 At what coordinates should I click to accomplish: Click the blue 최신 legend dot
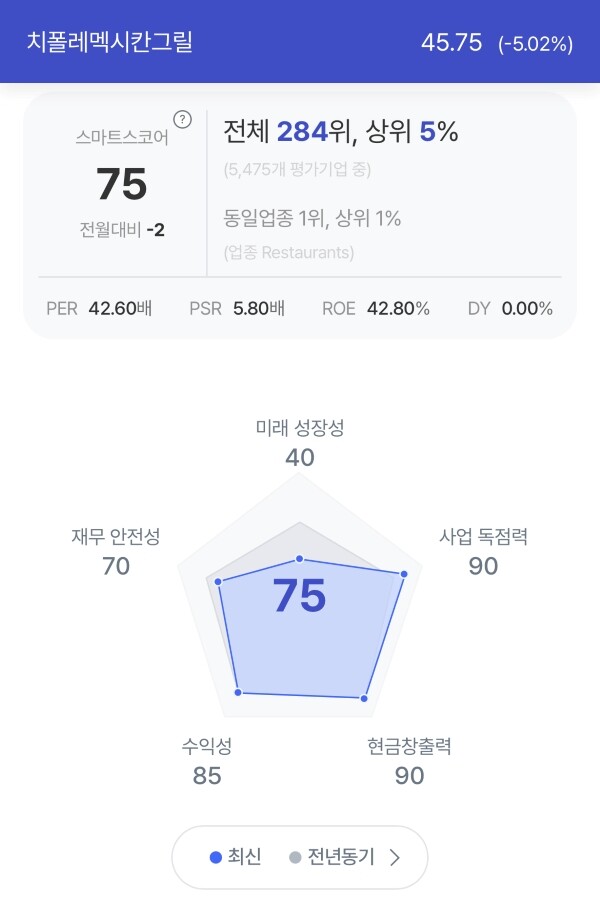coord(215,857)
